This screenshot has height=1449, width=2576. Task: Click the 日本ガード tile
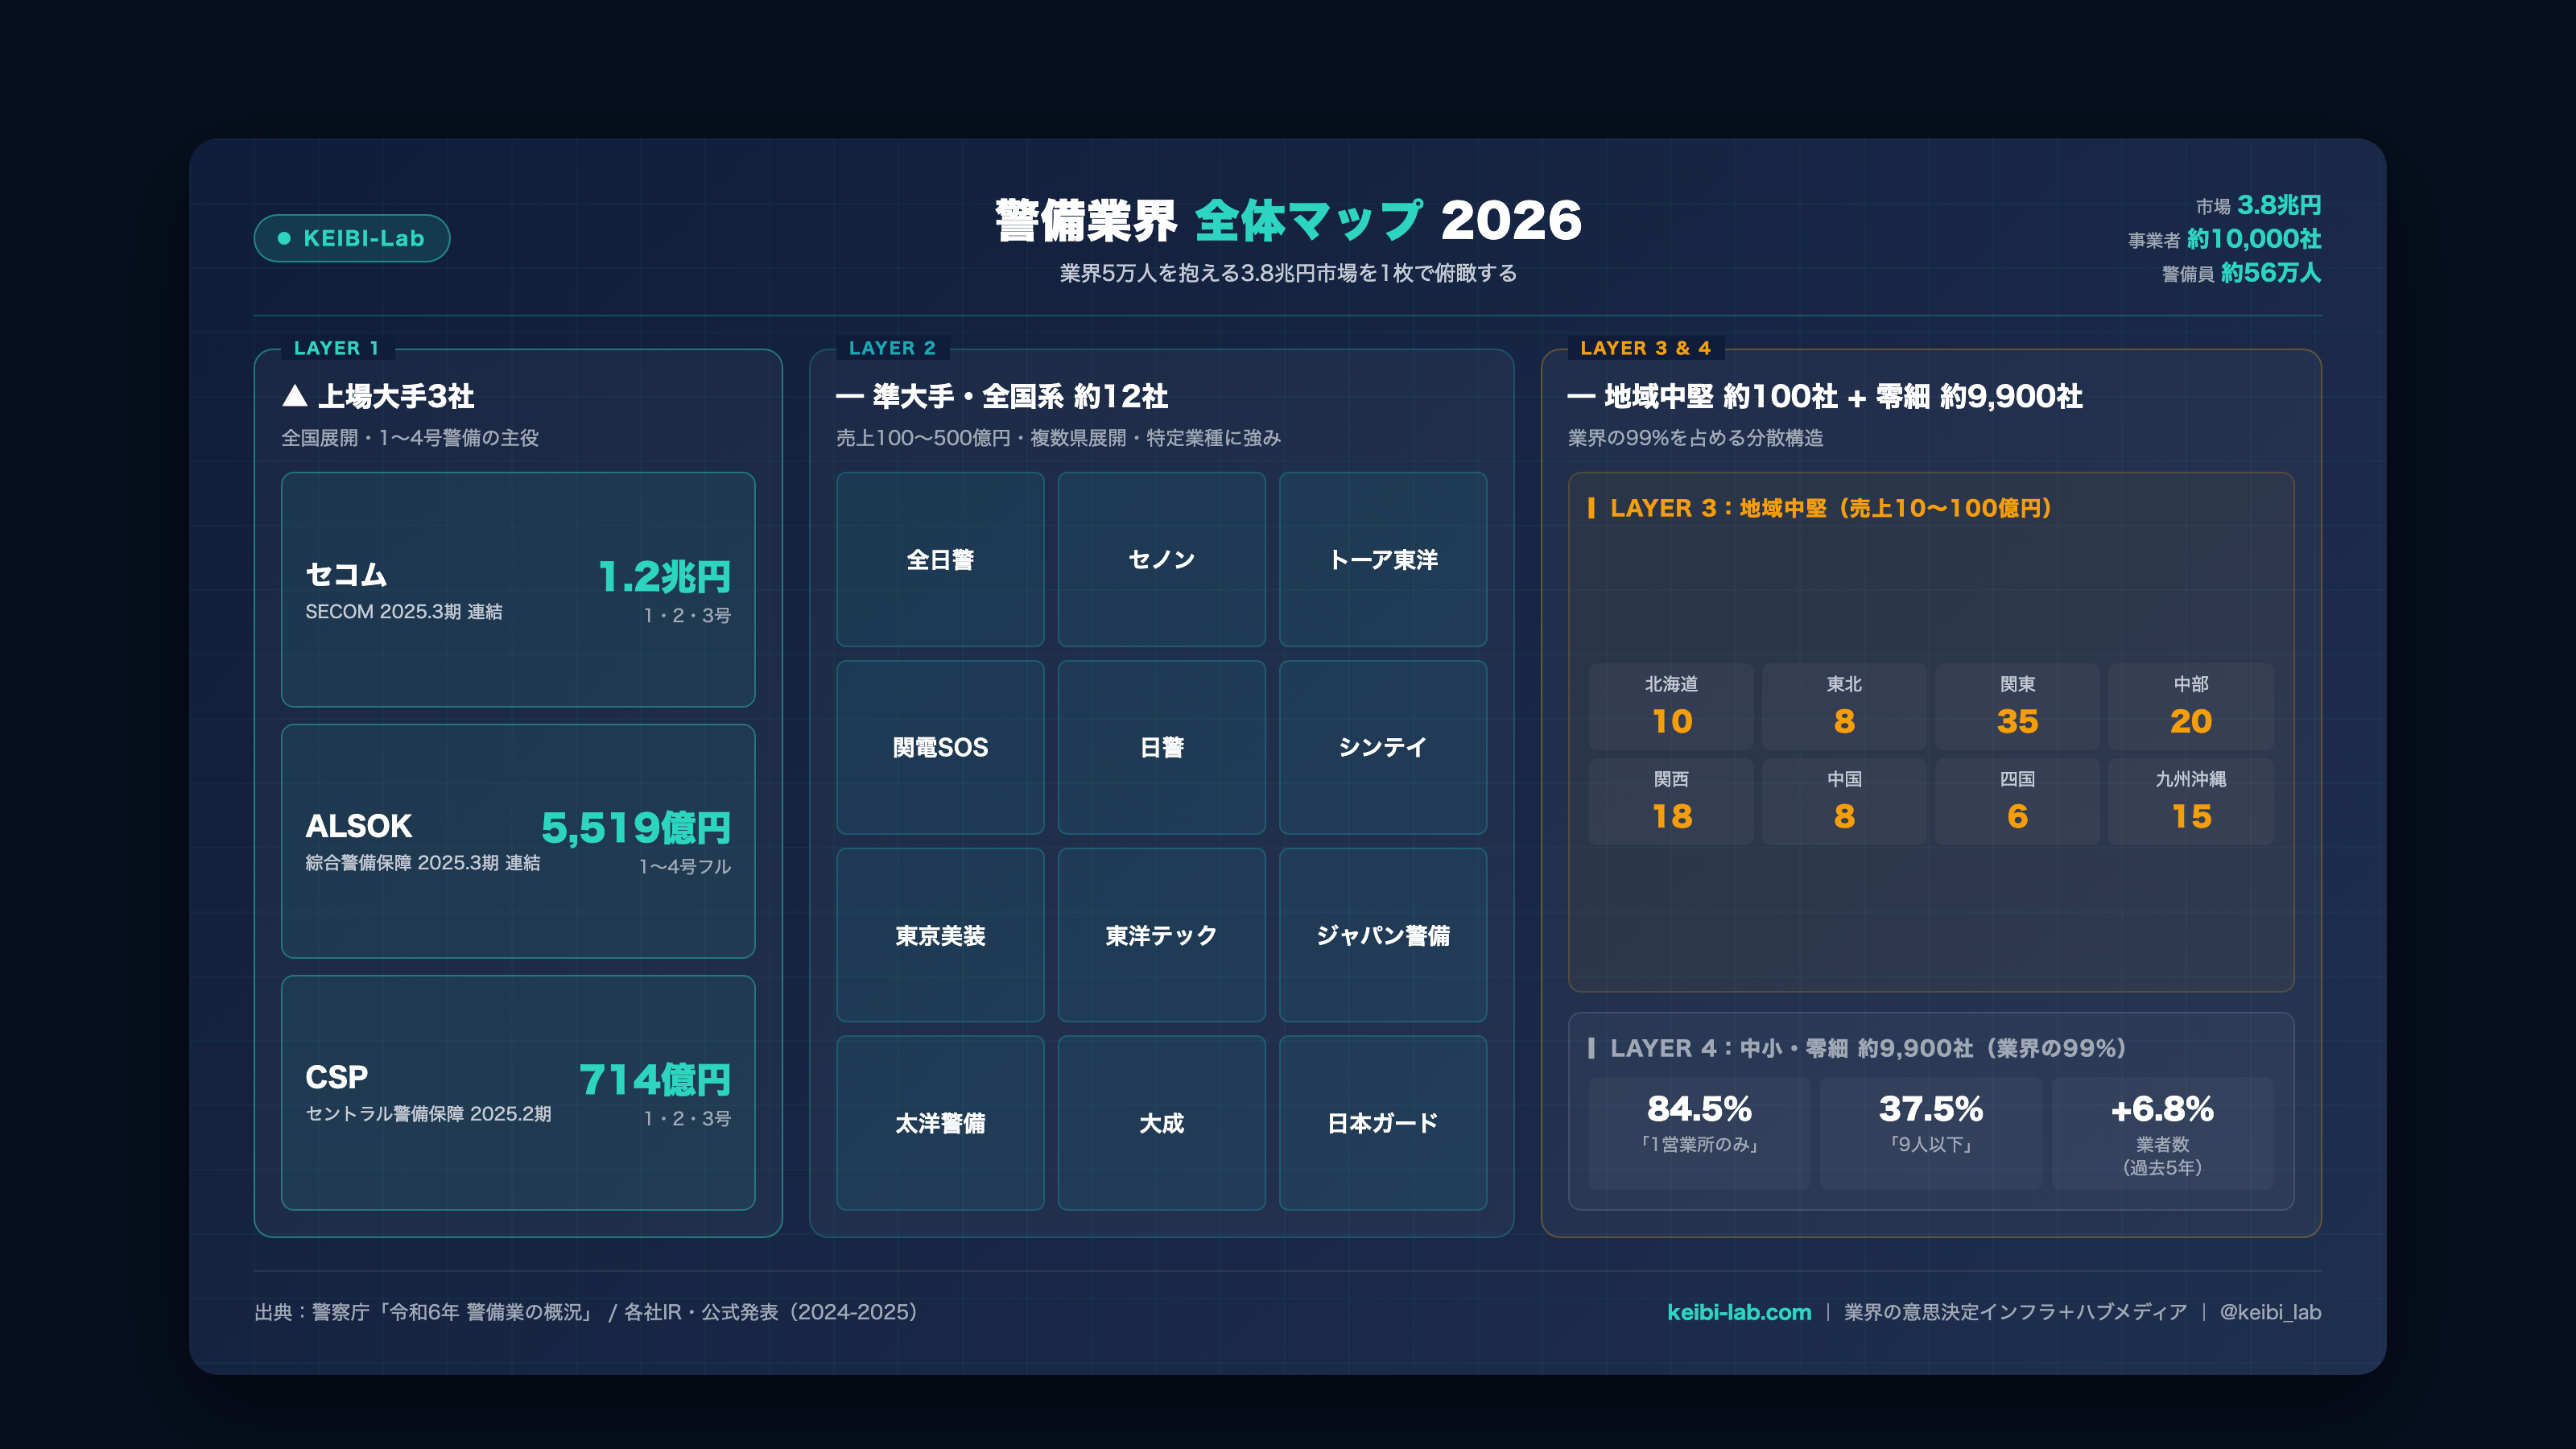tap(1383, 1123)
